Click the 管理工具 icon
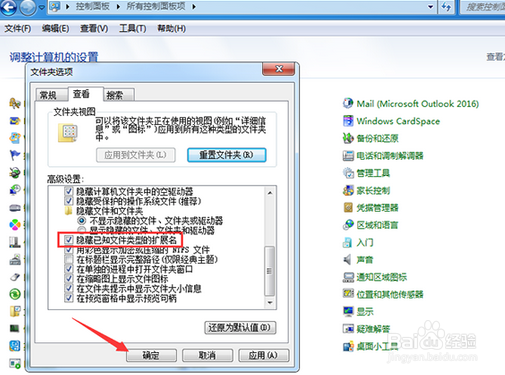The image size is (505, 375). (348, 173)
